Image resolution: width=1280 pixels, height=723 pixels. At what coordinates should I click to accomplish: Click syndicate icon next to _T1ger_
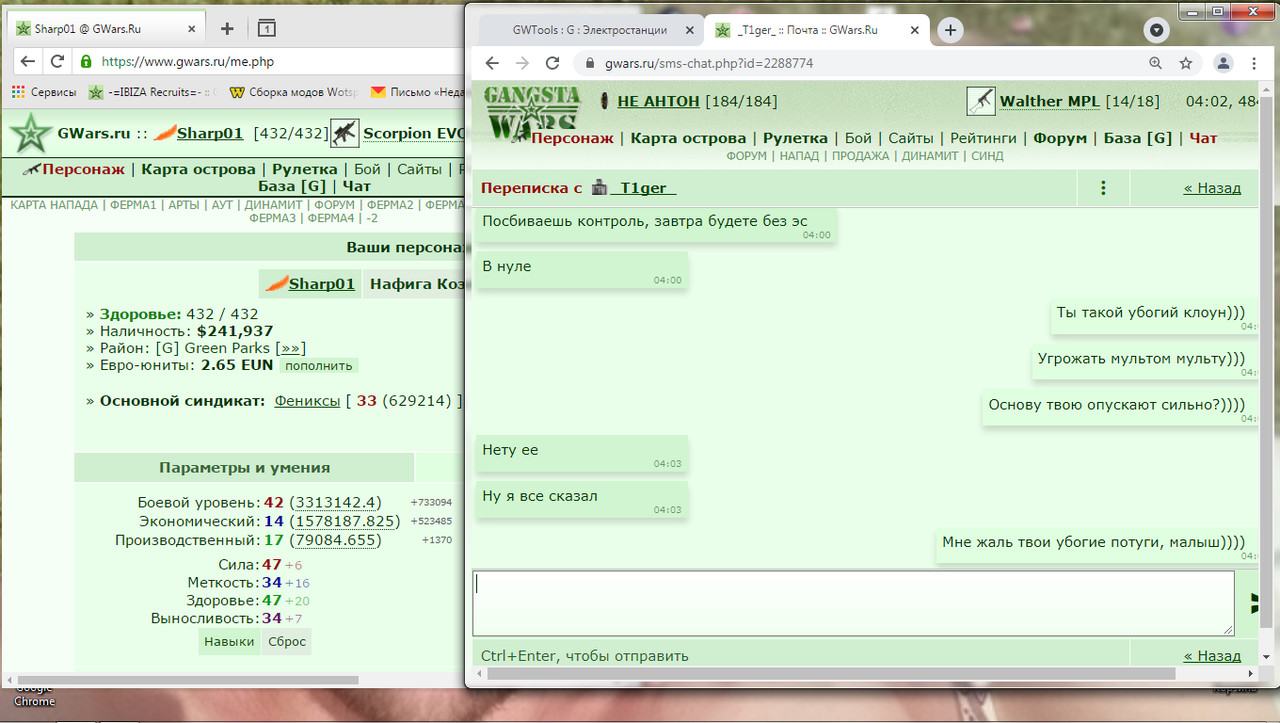tap(600, 187)
